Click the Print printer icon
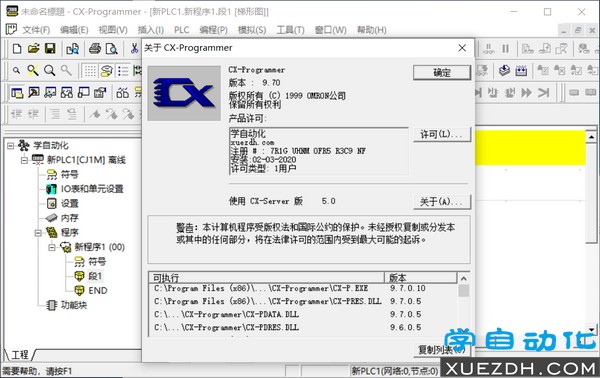Image resolution: width=600 pixels, height=378 pixels. (95, 49)
